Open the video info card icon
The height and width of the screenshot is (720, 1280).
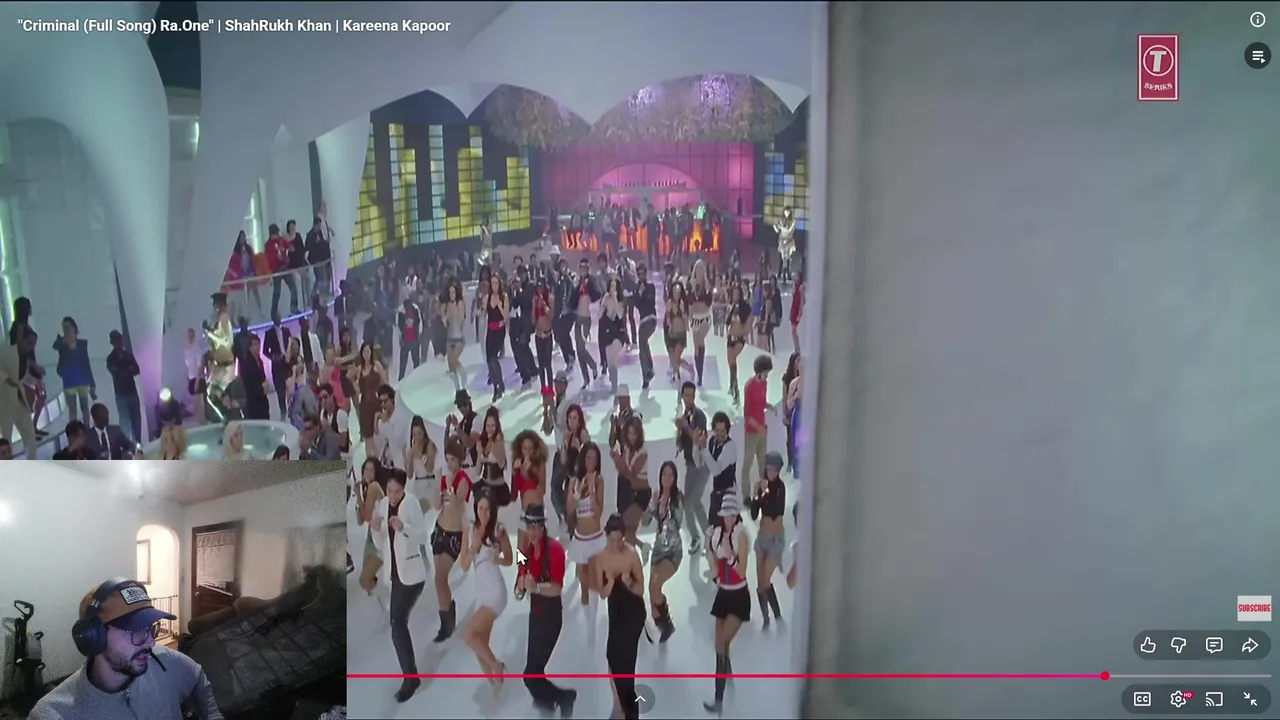1258,20
